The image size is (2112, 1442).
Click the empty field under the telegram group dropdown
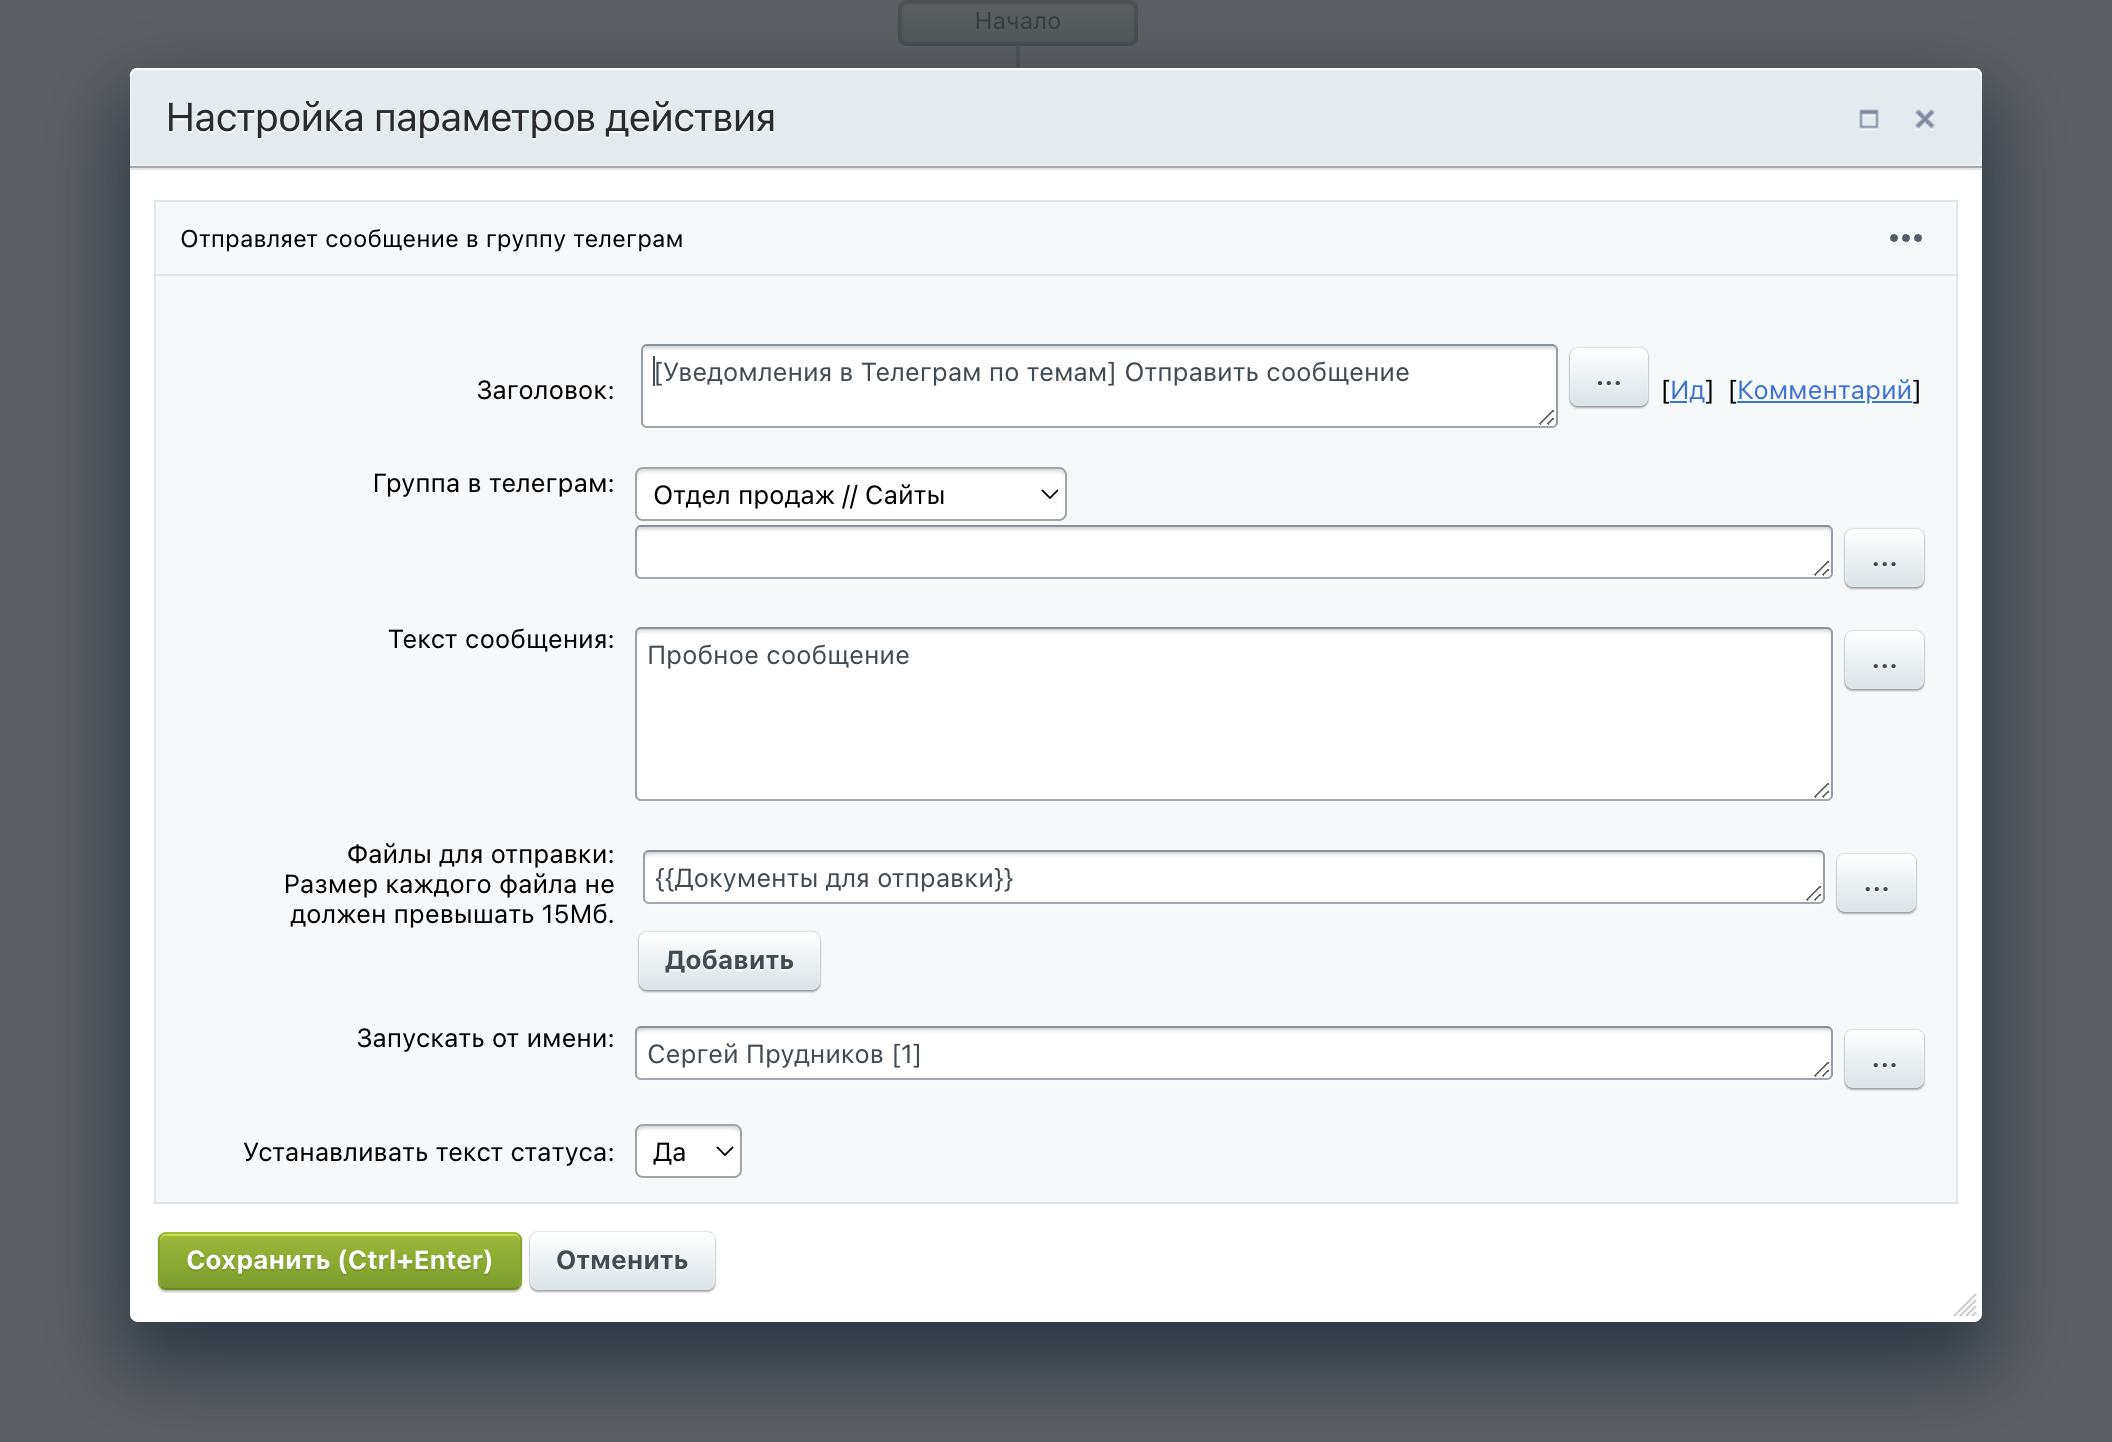(x=1232, y=552)
